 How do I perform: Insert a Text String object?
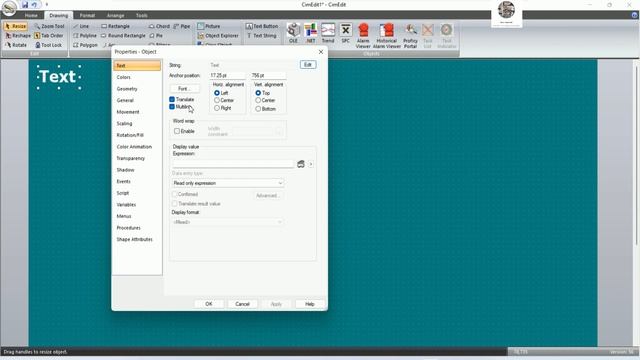tap(262, 36)
